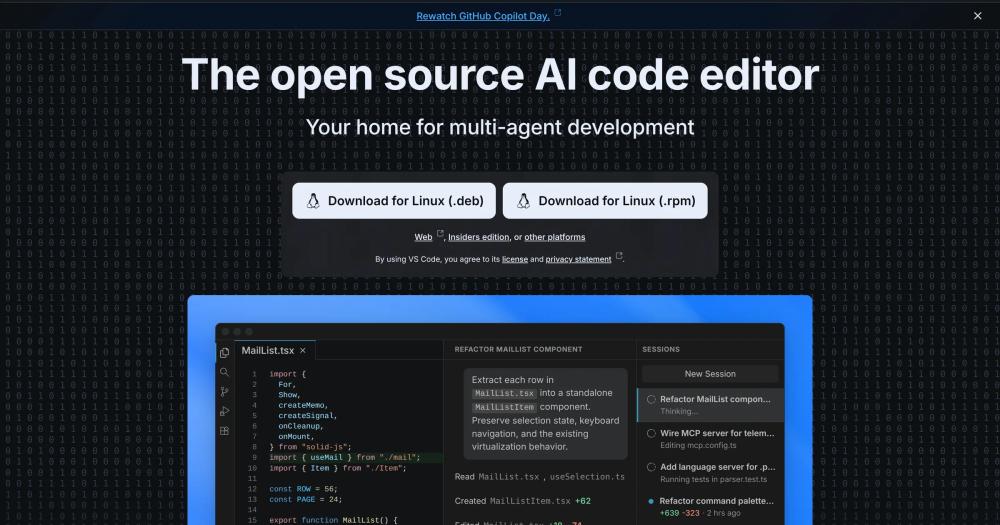This screenshot has width=1000, height=525.
Task: Click the status circle beside Refactor MailList
Action: coord(651,399)
